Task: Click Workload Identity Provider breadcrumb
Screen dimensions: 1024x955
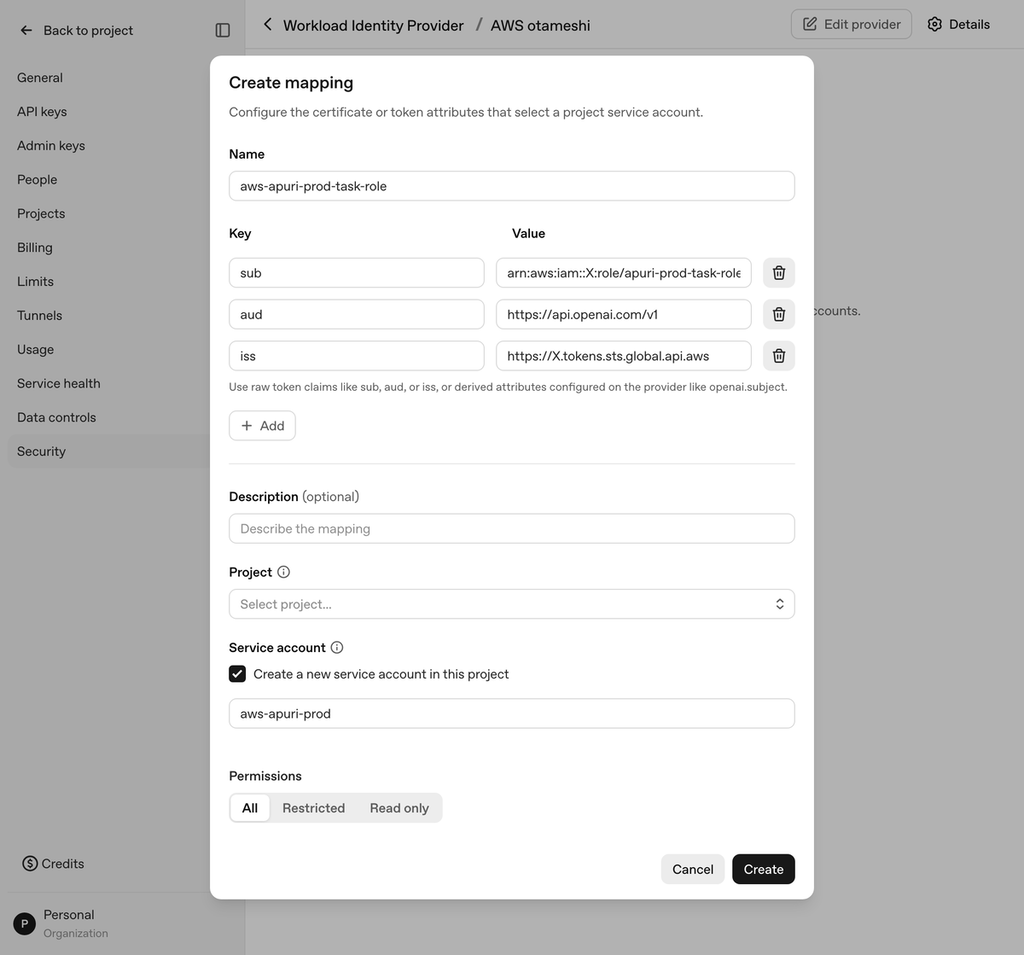Action: [x=373, y=25]
